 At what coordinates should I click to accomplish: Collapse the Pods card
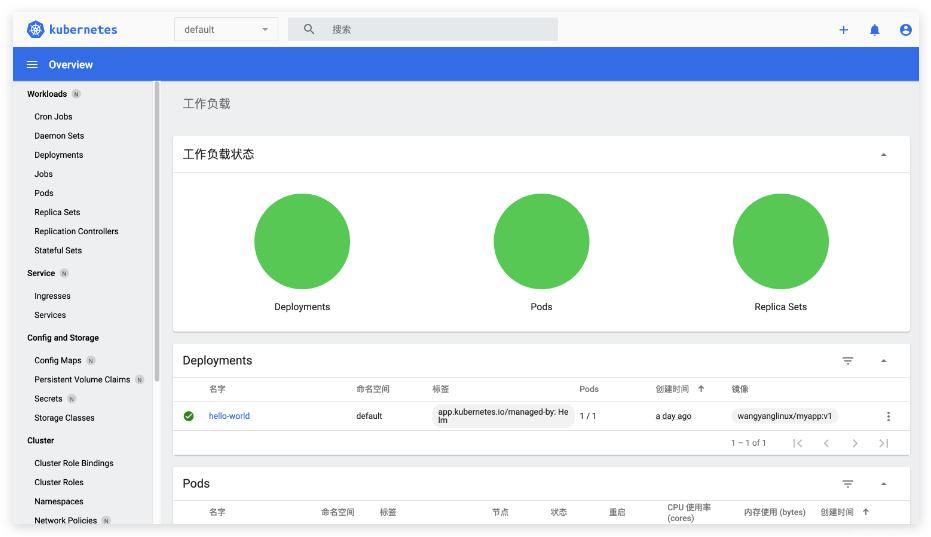click(884, 484)
